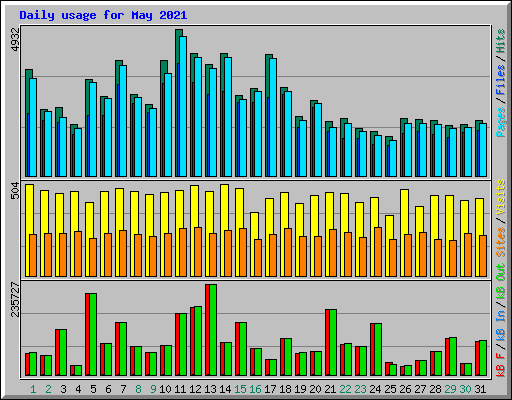Click the cyan files bar for day 1

tap(33, 127)
